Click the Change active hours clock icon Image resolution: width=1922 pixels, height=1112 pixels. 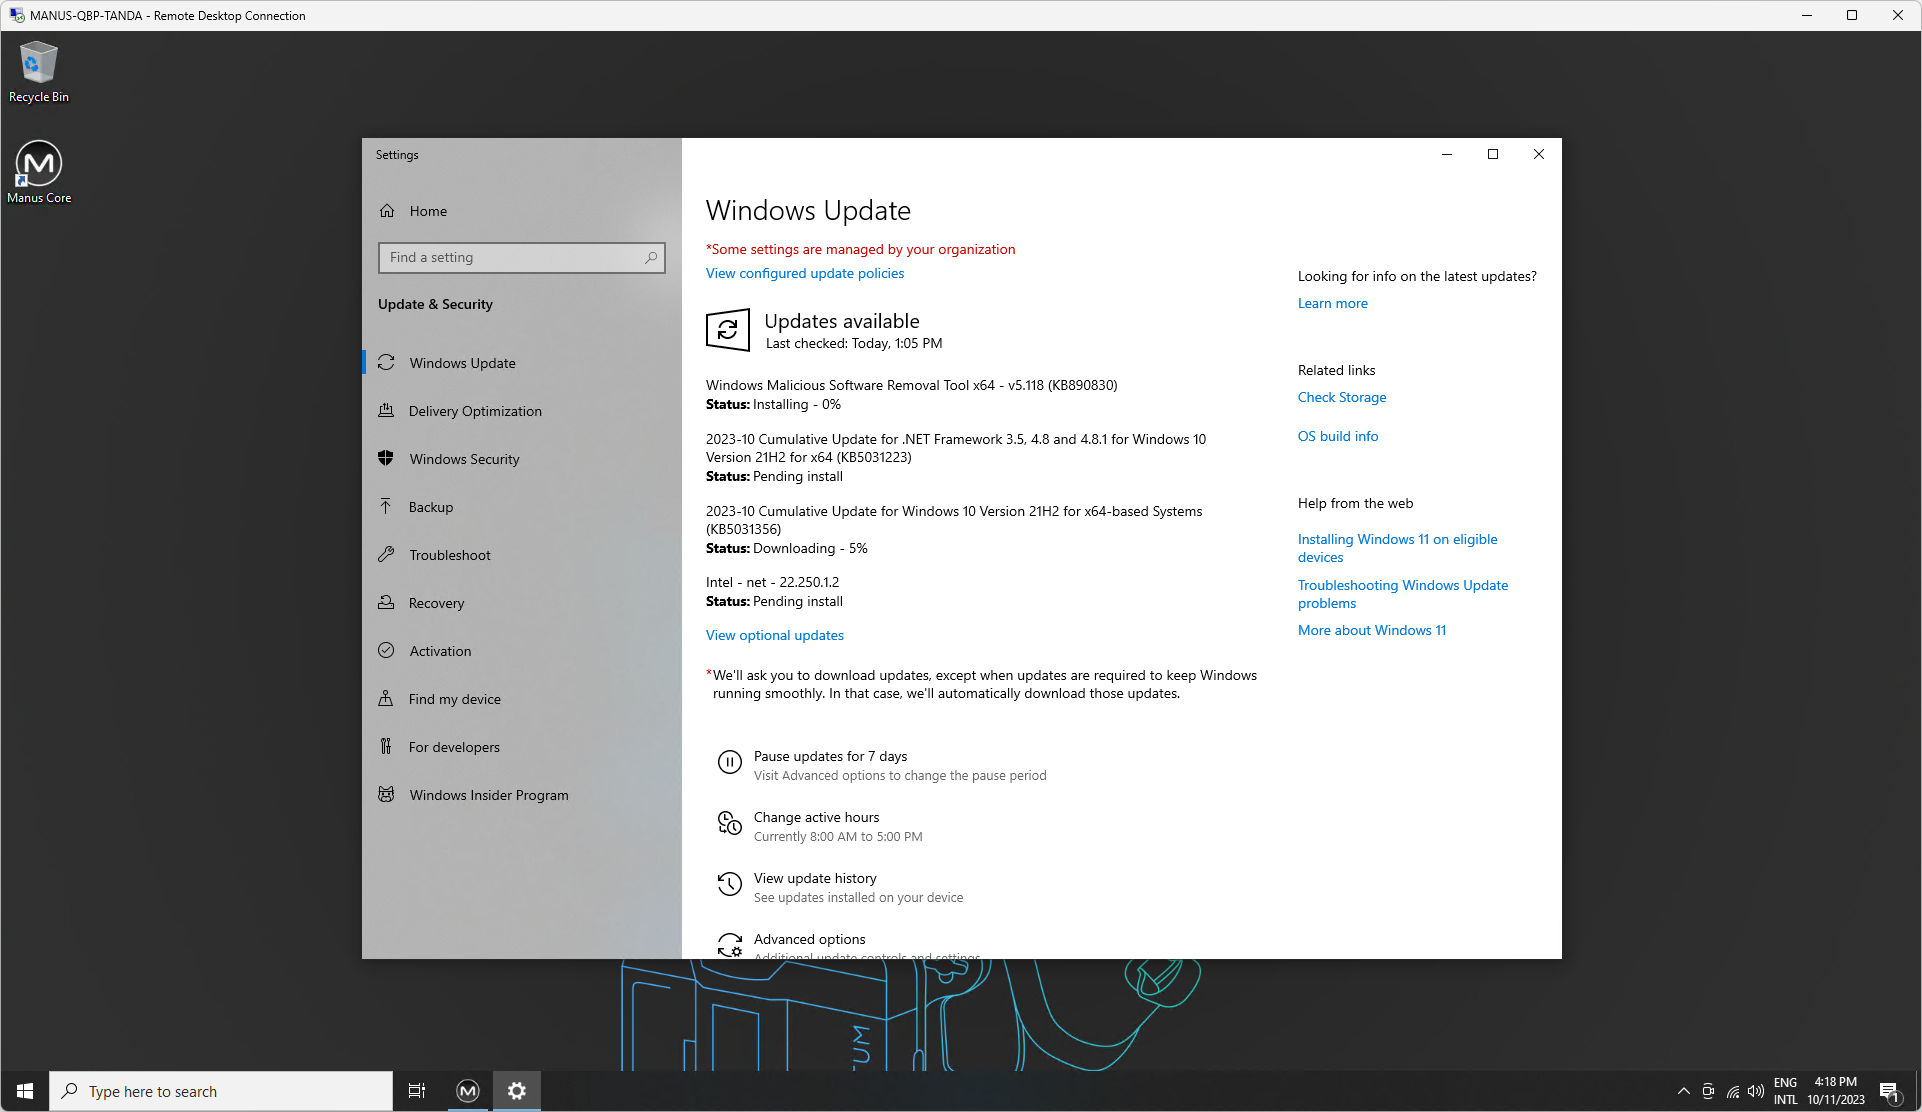coord(729,824)
